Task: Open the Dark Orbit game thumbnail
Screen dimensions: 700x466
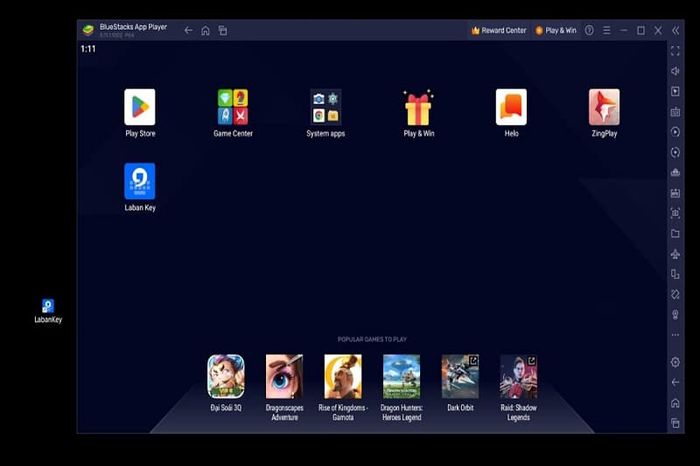Action: 460,376
